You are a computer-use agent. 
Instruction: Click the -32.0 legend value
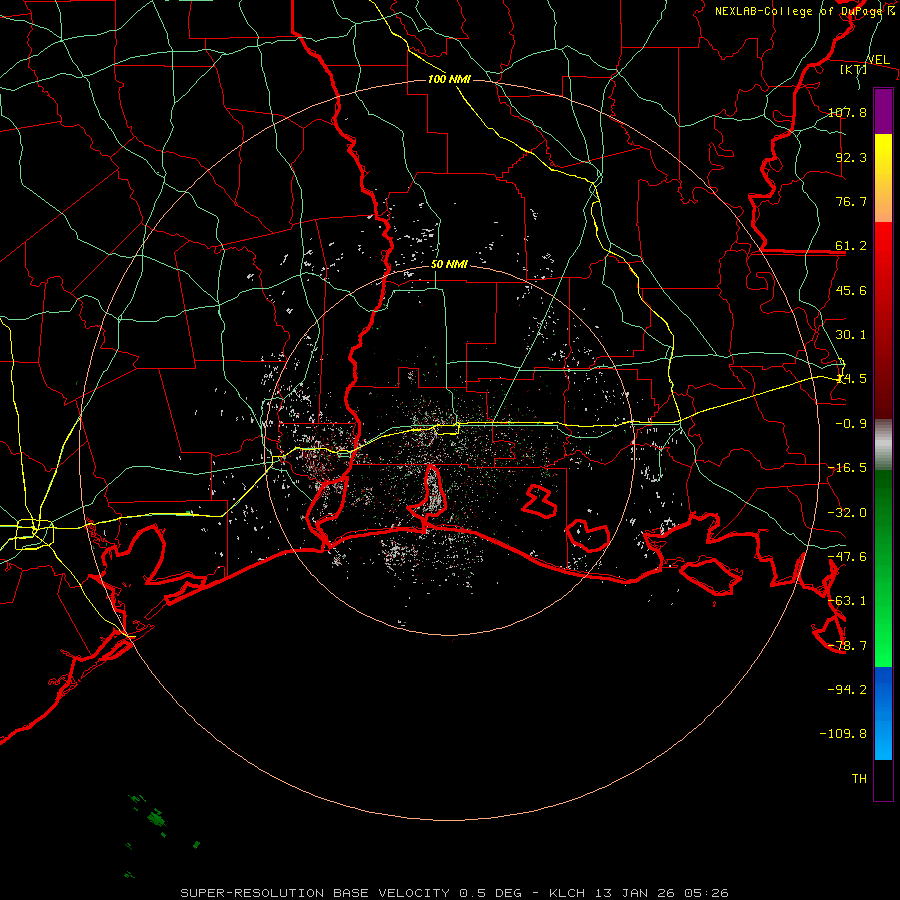[847, 513]
